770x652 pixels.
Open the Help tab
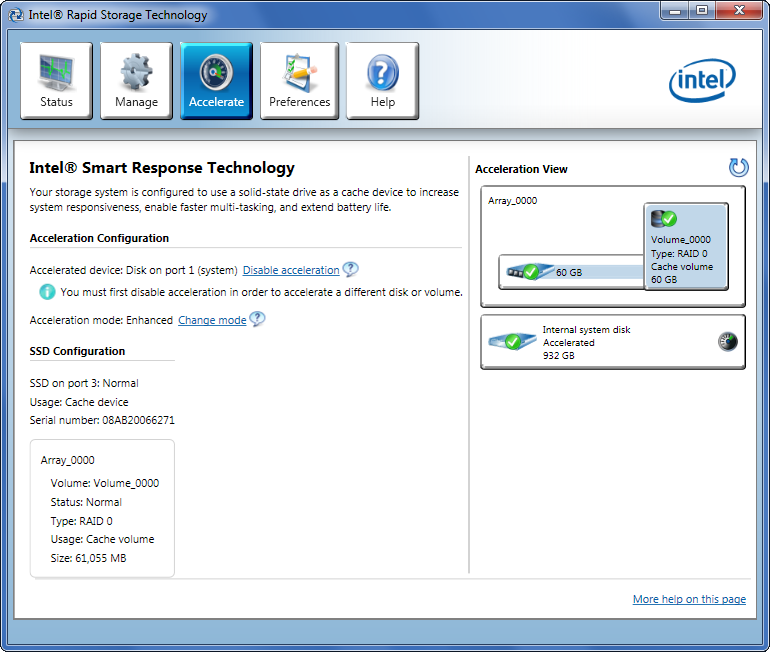pos(383,81)
